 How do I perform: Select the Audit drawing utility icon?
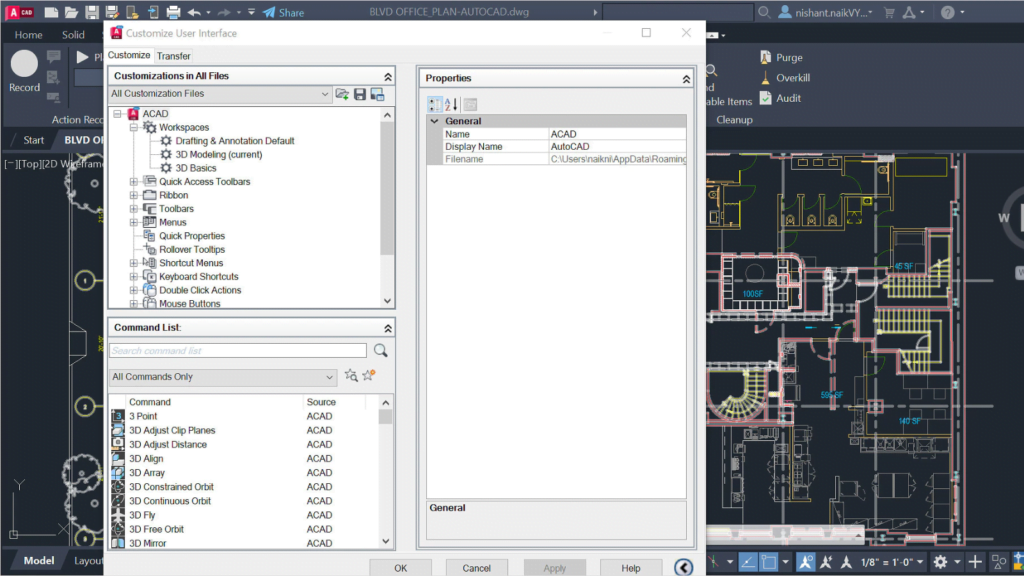763,98
